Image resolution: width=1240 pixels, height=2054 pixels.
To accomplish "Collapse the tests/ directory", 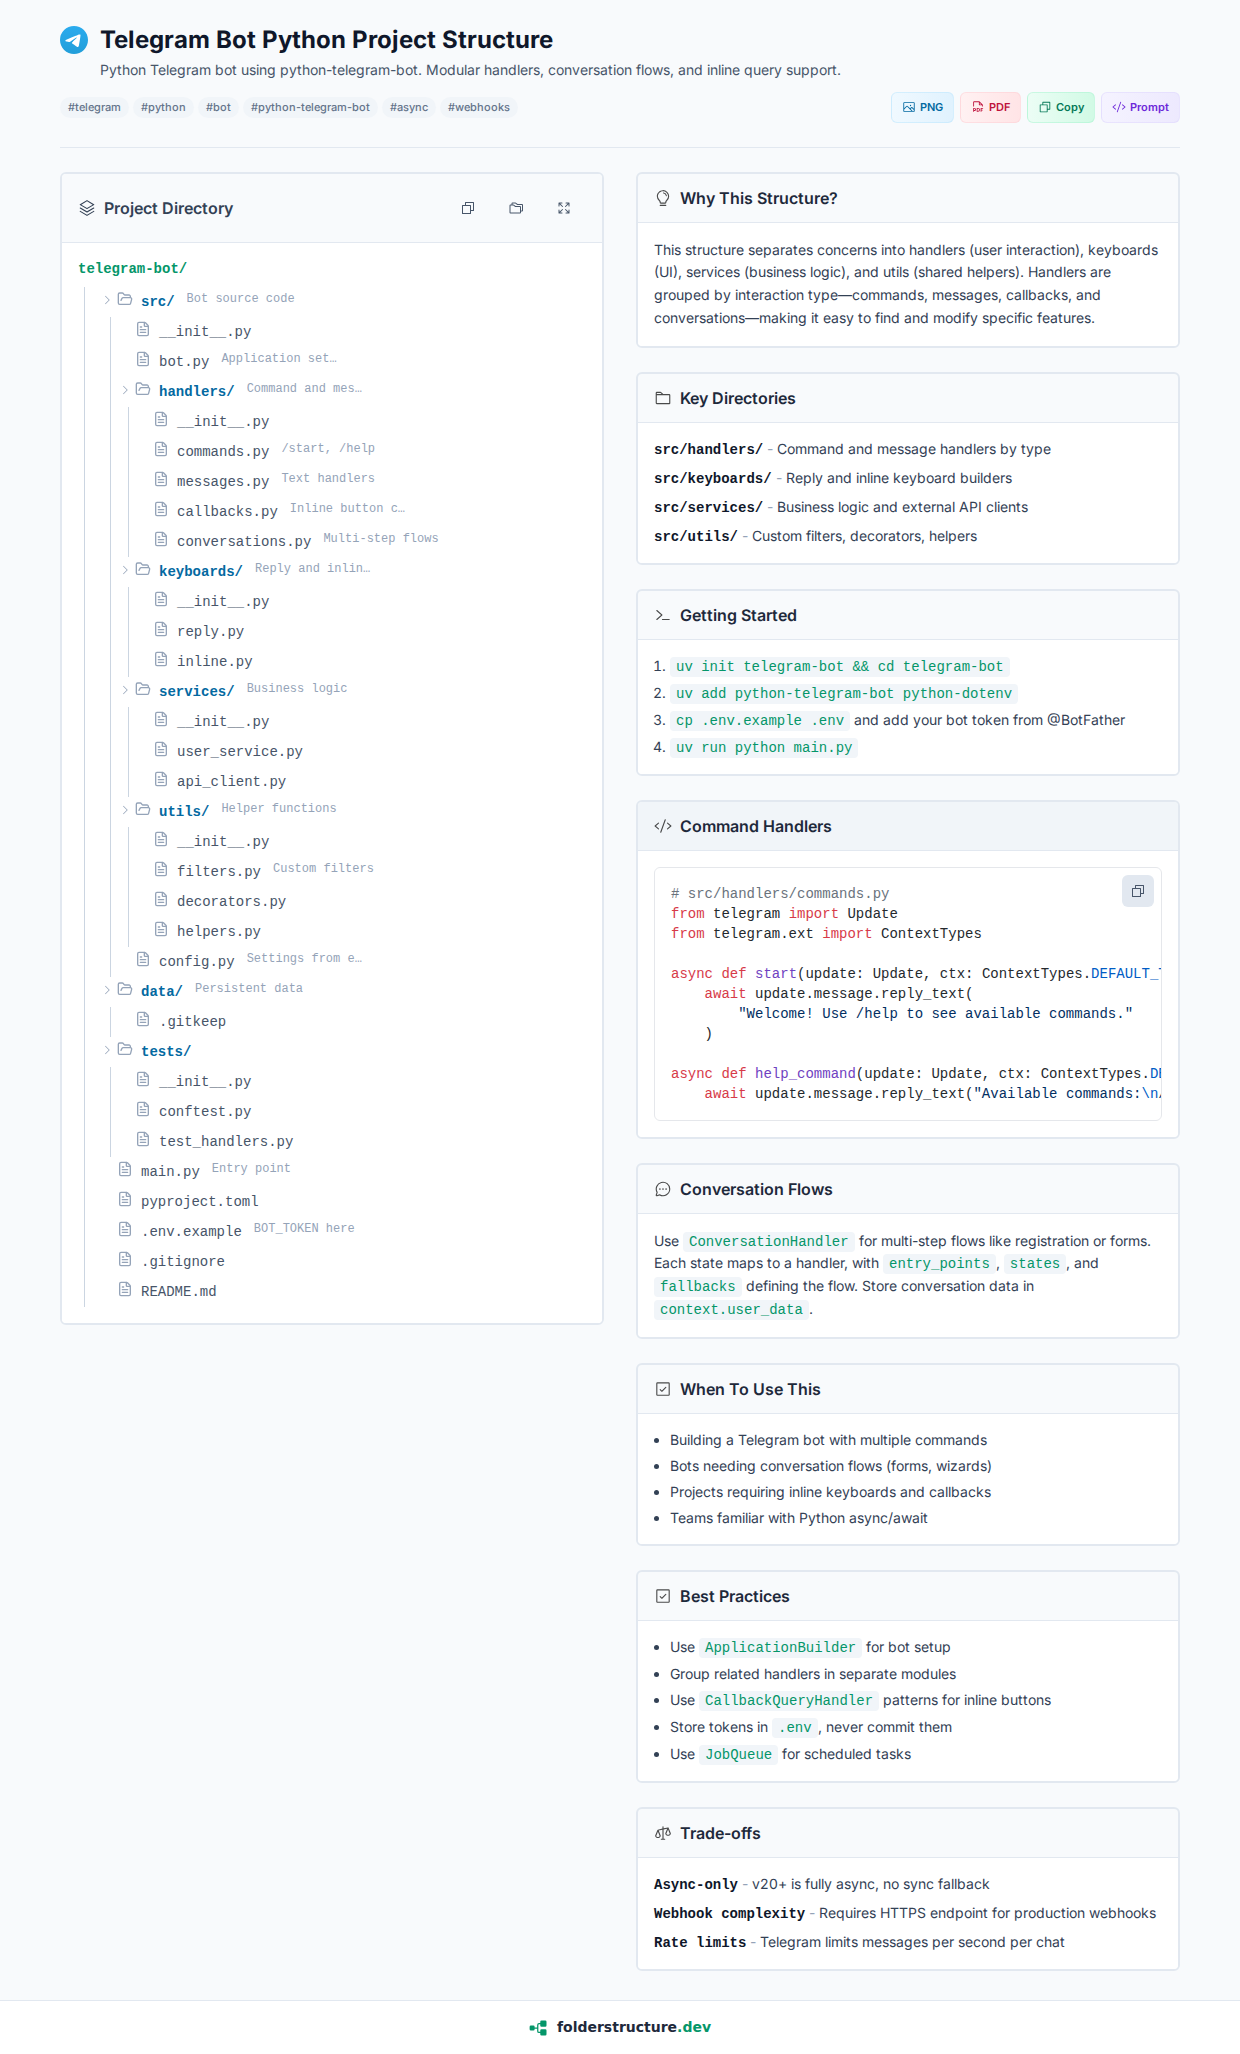I will [107, 1050].
